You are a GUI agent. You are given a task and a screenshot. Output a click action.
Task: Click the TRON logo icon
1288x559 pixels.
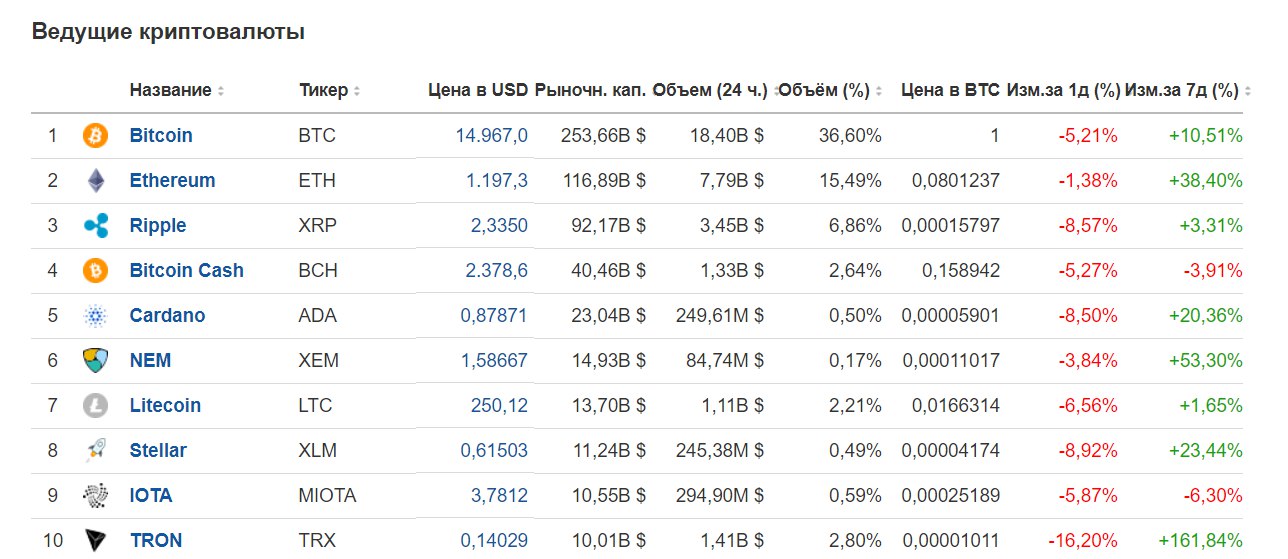95,540
